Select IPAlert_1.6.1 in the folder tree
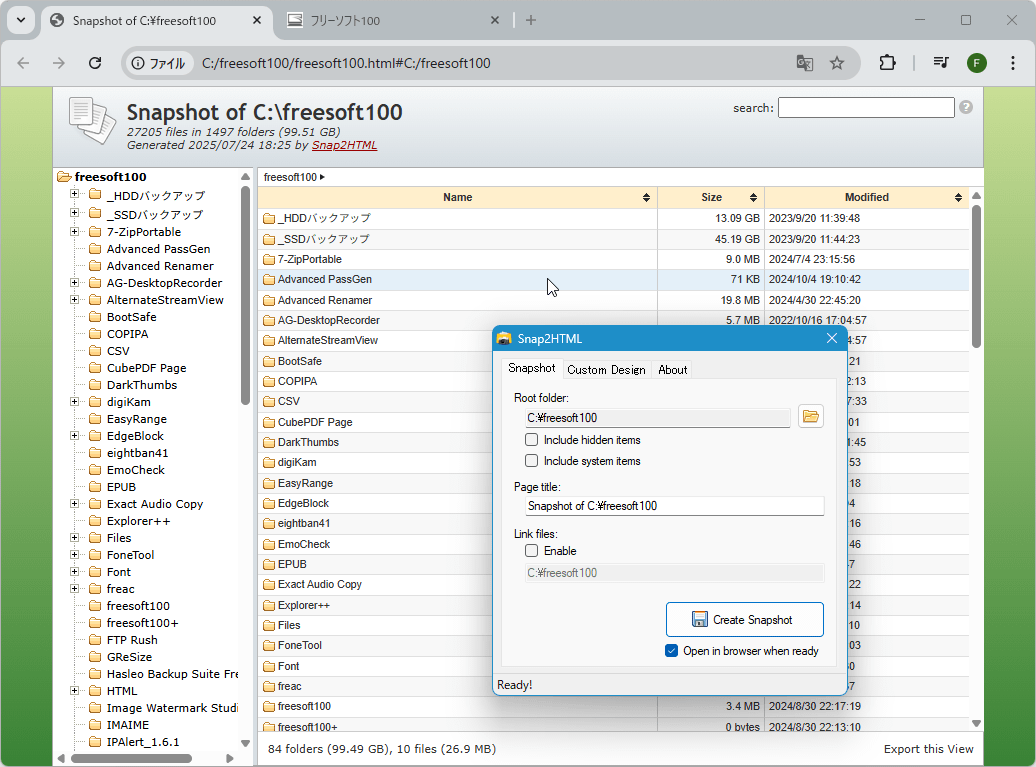 (x=143, y=742)
